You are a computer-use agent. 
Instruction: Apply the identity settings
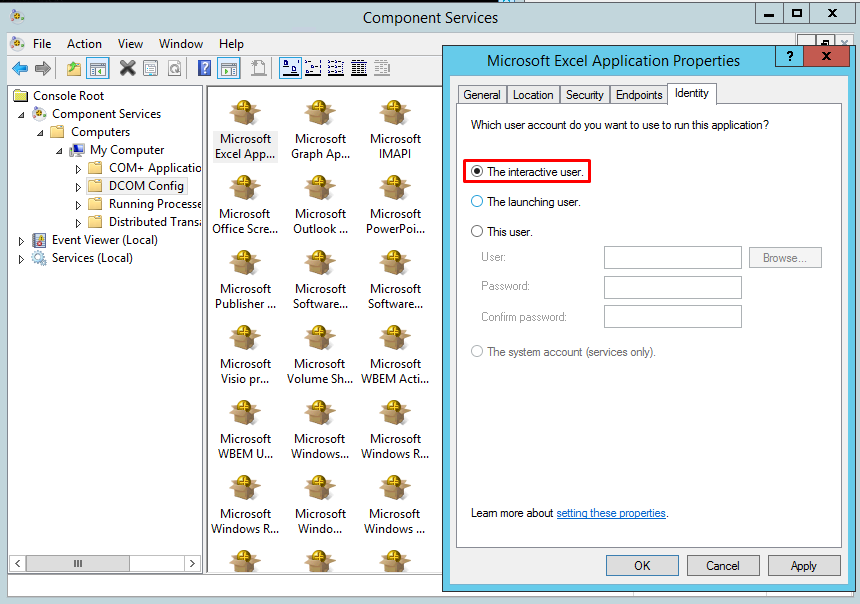tap(804, 566)
